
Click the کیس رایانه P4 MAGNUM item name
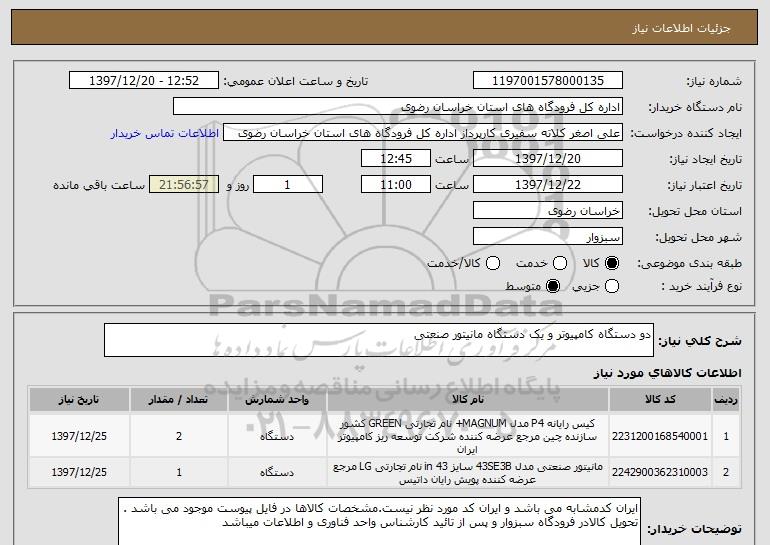pyautogui.click(x=468, y=436)
